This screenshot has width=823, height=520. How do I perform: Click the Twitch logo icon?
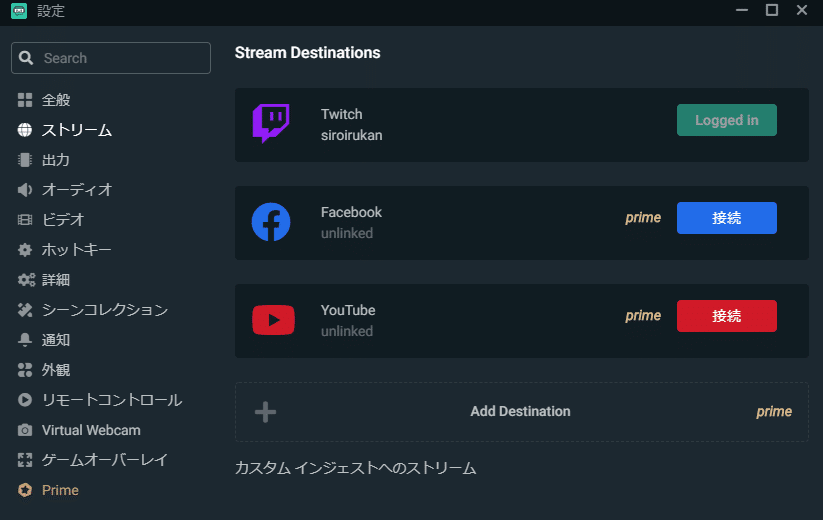click(270, 123)
